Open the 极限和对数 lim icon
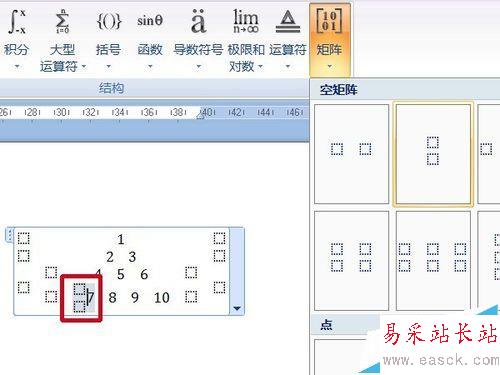The width and height of the screenshot is (500, 375). (x=246, y=21)
